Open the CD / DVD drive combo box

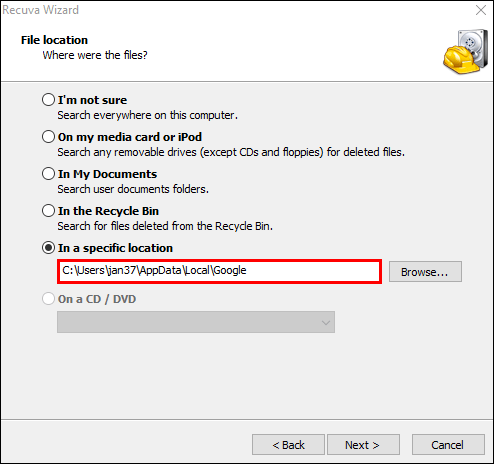tap(196, 322)
